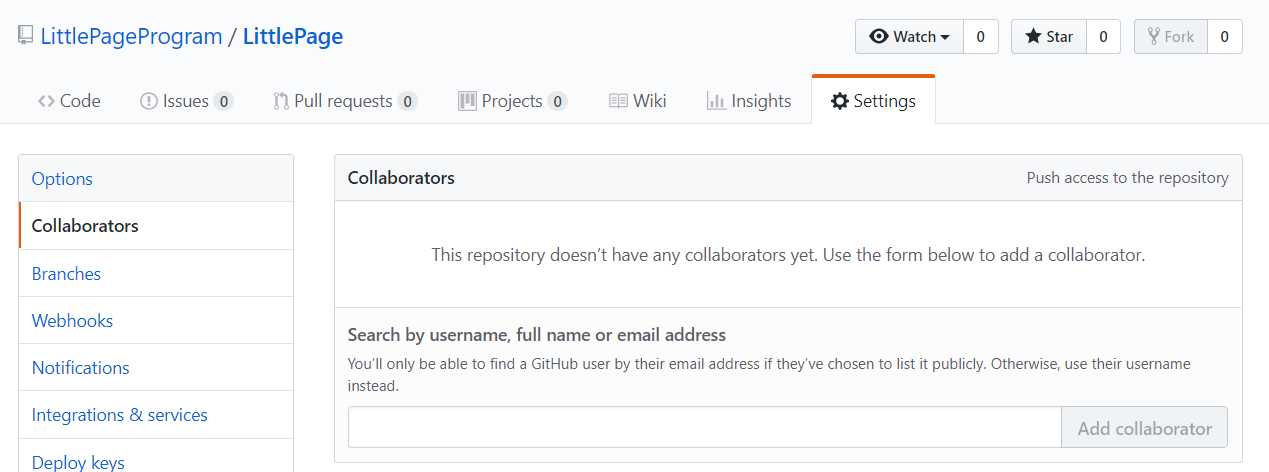Click the star icon to star repository
Image resolution: width=1269 pixels, height=472 pixels.
1033,37
